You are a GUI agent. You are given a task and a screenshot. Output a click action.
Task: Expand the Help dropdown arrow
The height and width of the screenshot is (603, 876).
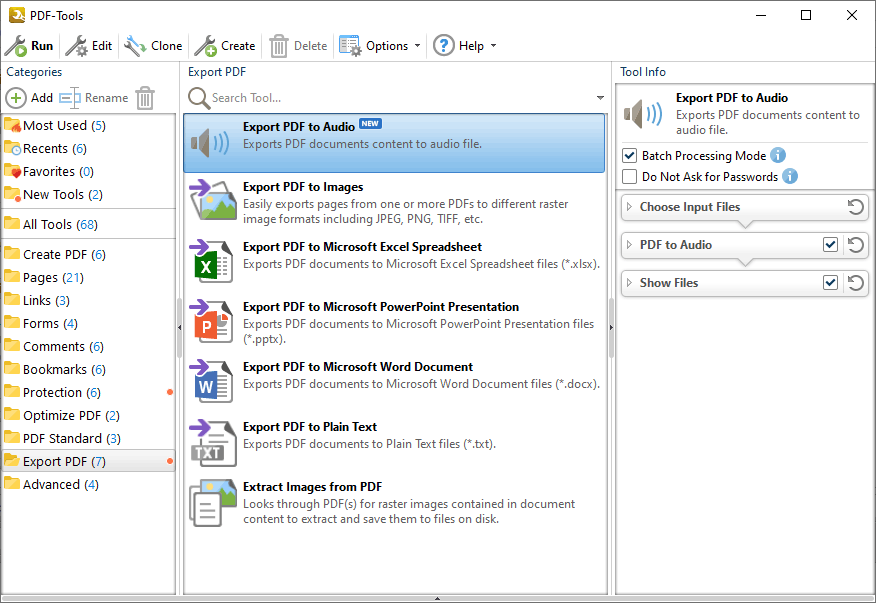[x=493, y=46]
